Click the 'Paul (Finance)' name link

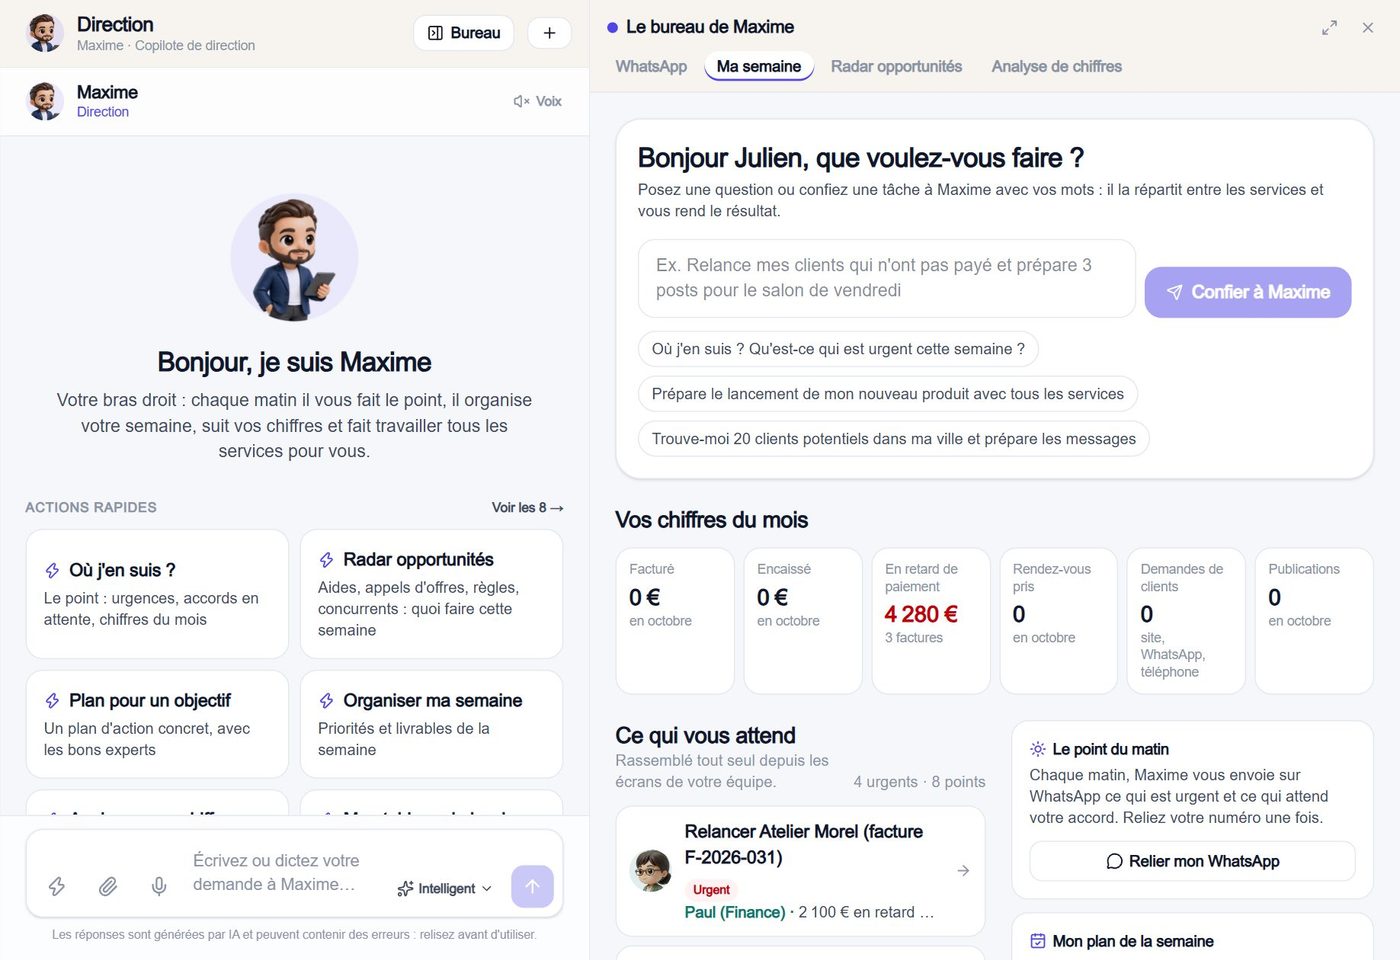click(x=735, y=912)
